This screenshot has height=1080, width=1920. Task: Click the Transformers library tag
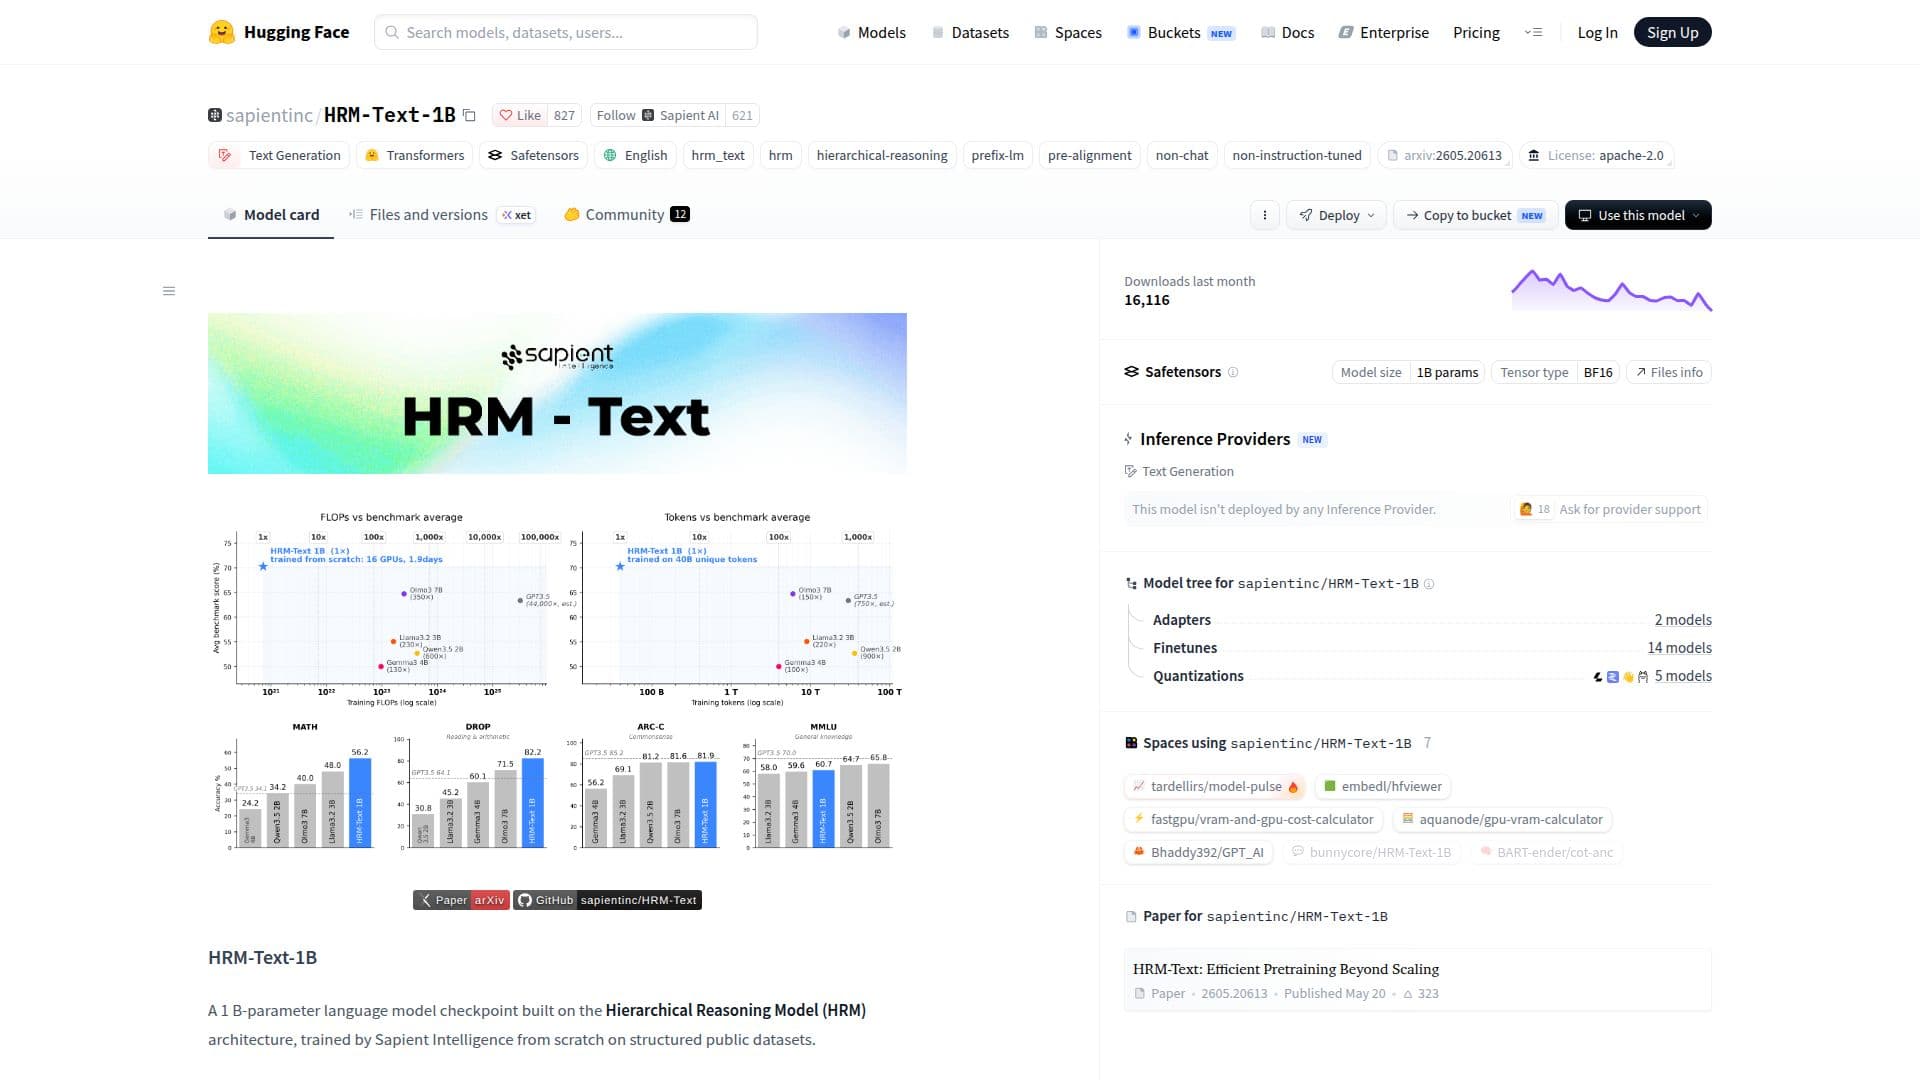414,155
